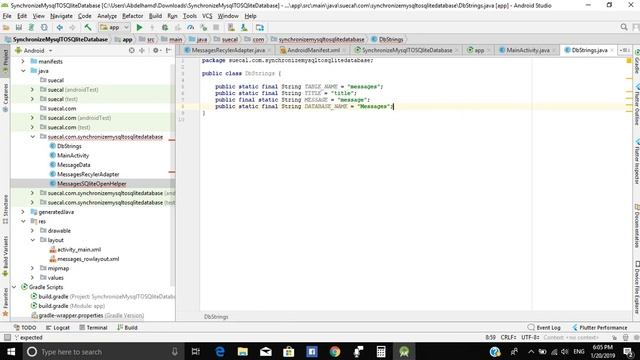Open the AVD Manager icon
The width and height of the screenshot is (640, 360).
click(231, 28)
